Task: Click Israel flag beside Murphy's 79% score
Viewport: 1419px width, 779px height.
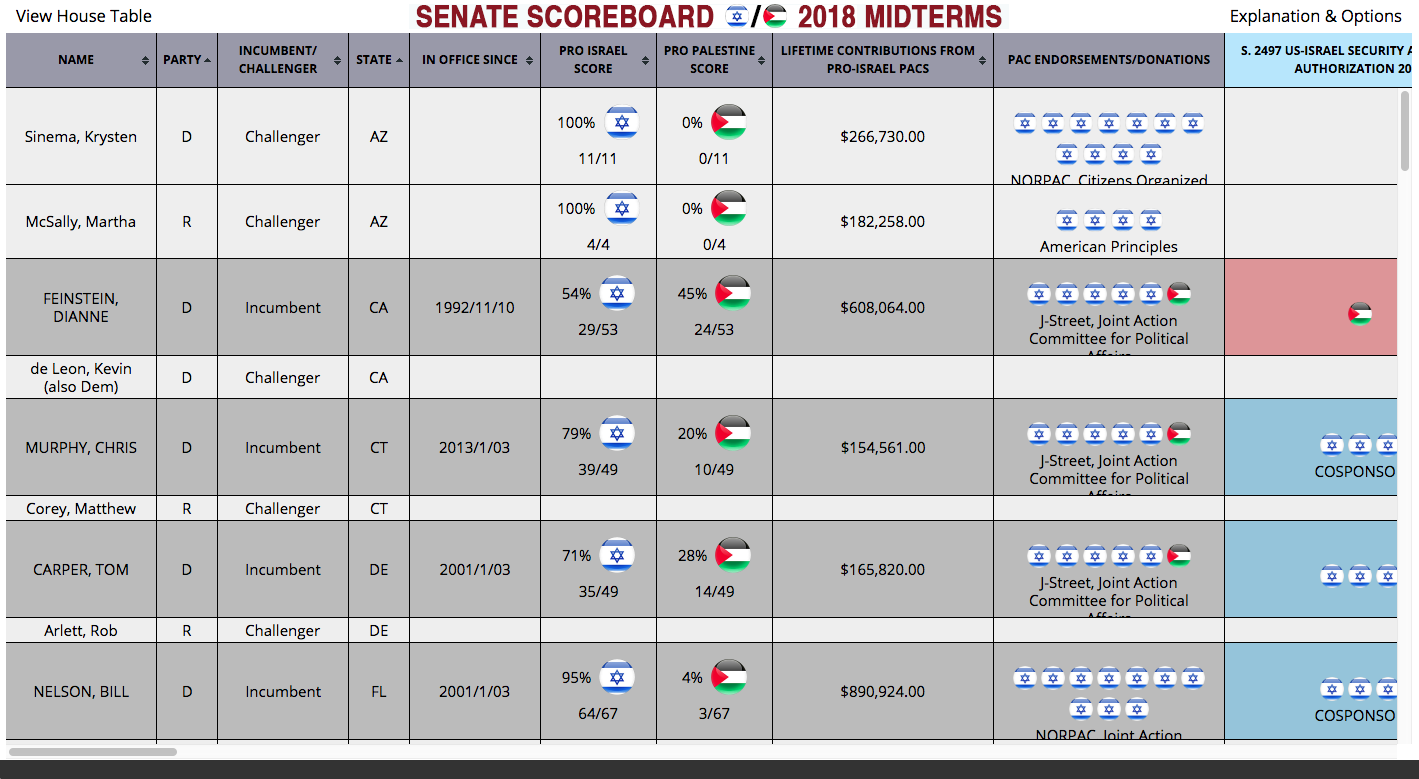Action: (616, 433)
